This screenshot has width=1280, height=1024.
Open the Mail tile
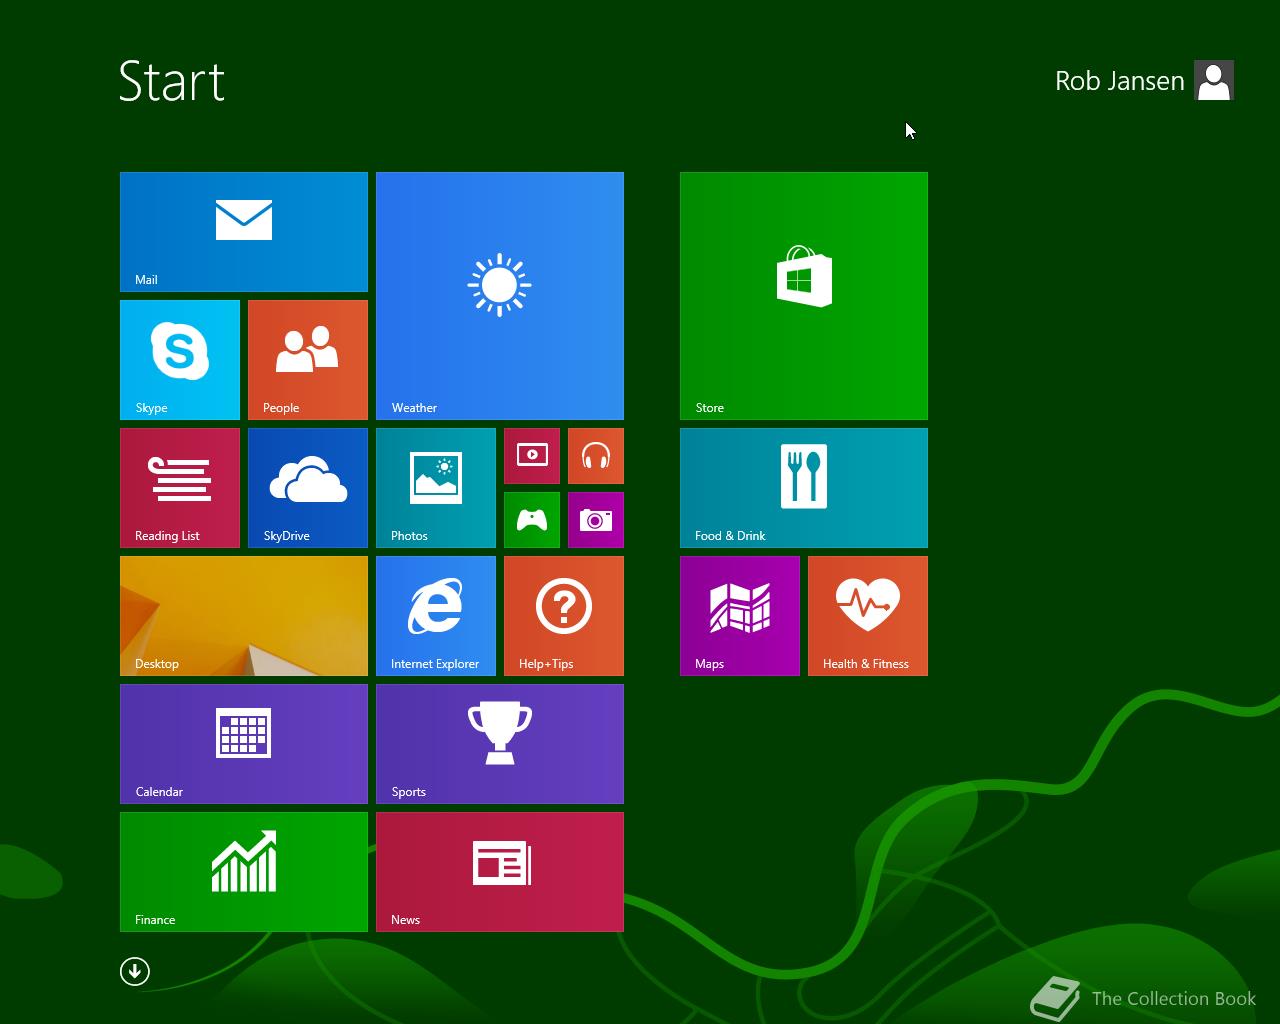pos(244,232)
